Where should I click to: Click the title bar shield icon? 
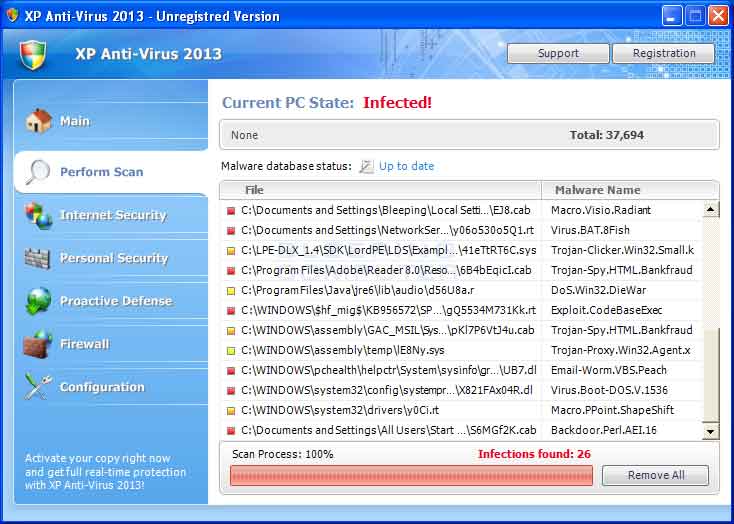[12, 15]
